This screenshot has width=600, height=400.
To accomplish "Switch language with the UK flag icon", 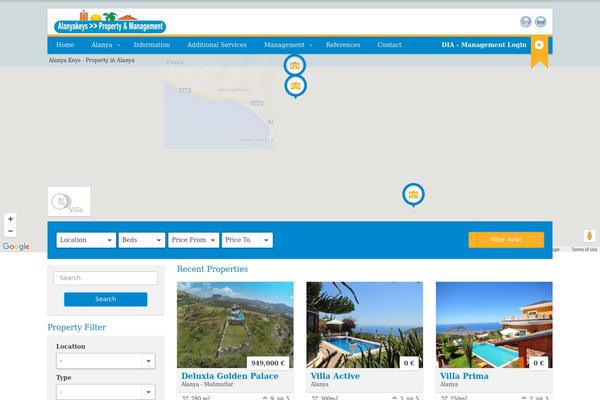I will coord(525,21).
